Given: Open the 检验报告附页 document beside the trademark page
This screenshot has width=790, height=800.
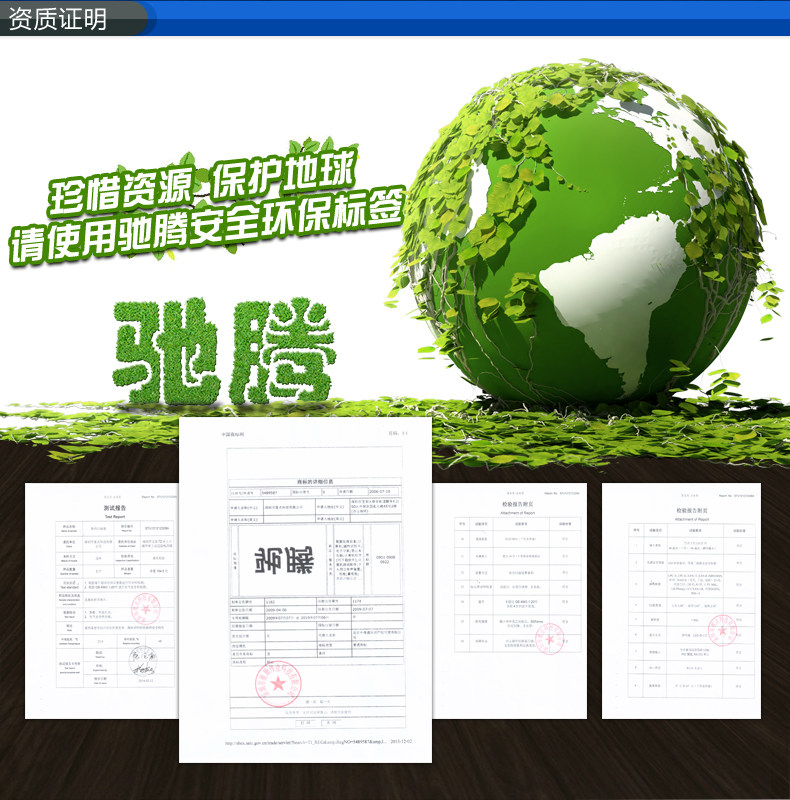Looking at the screenshot, I should coord(509,601).
